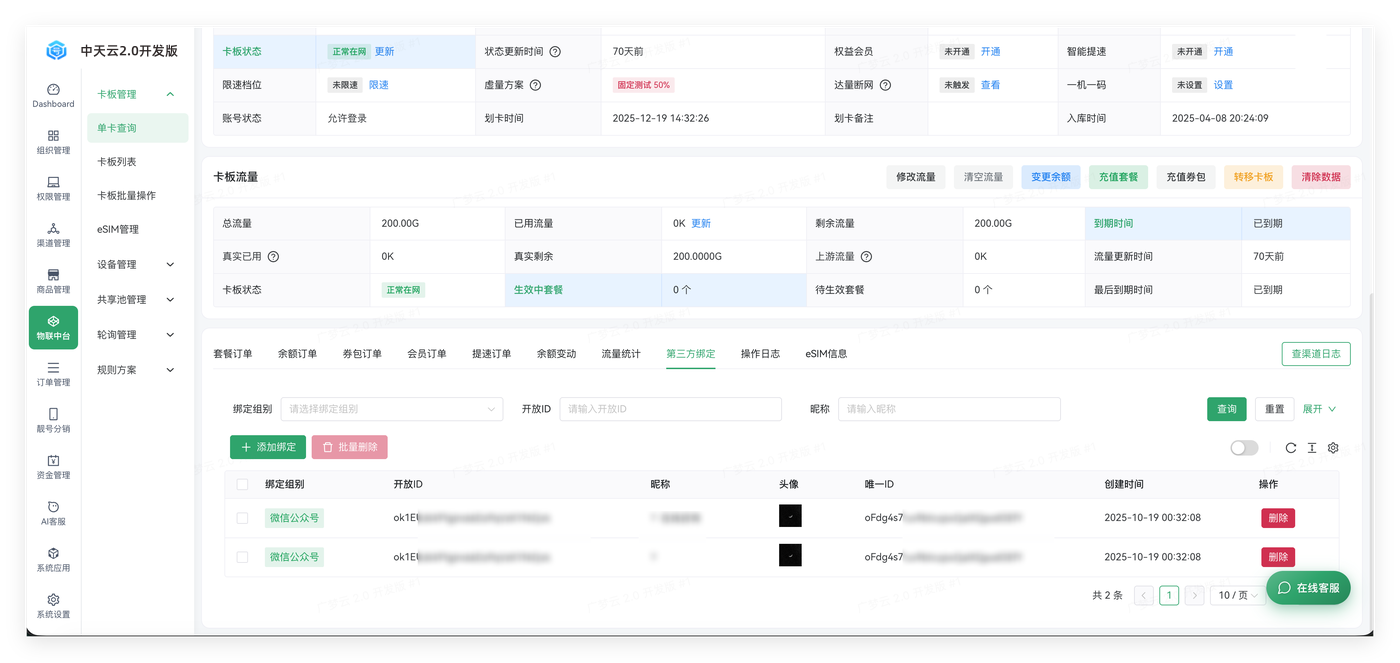Viewport: 1400px width, 663px height.
Task: Switch to the 券包订单 tab
Action: tap(362, 354)
